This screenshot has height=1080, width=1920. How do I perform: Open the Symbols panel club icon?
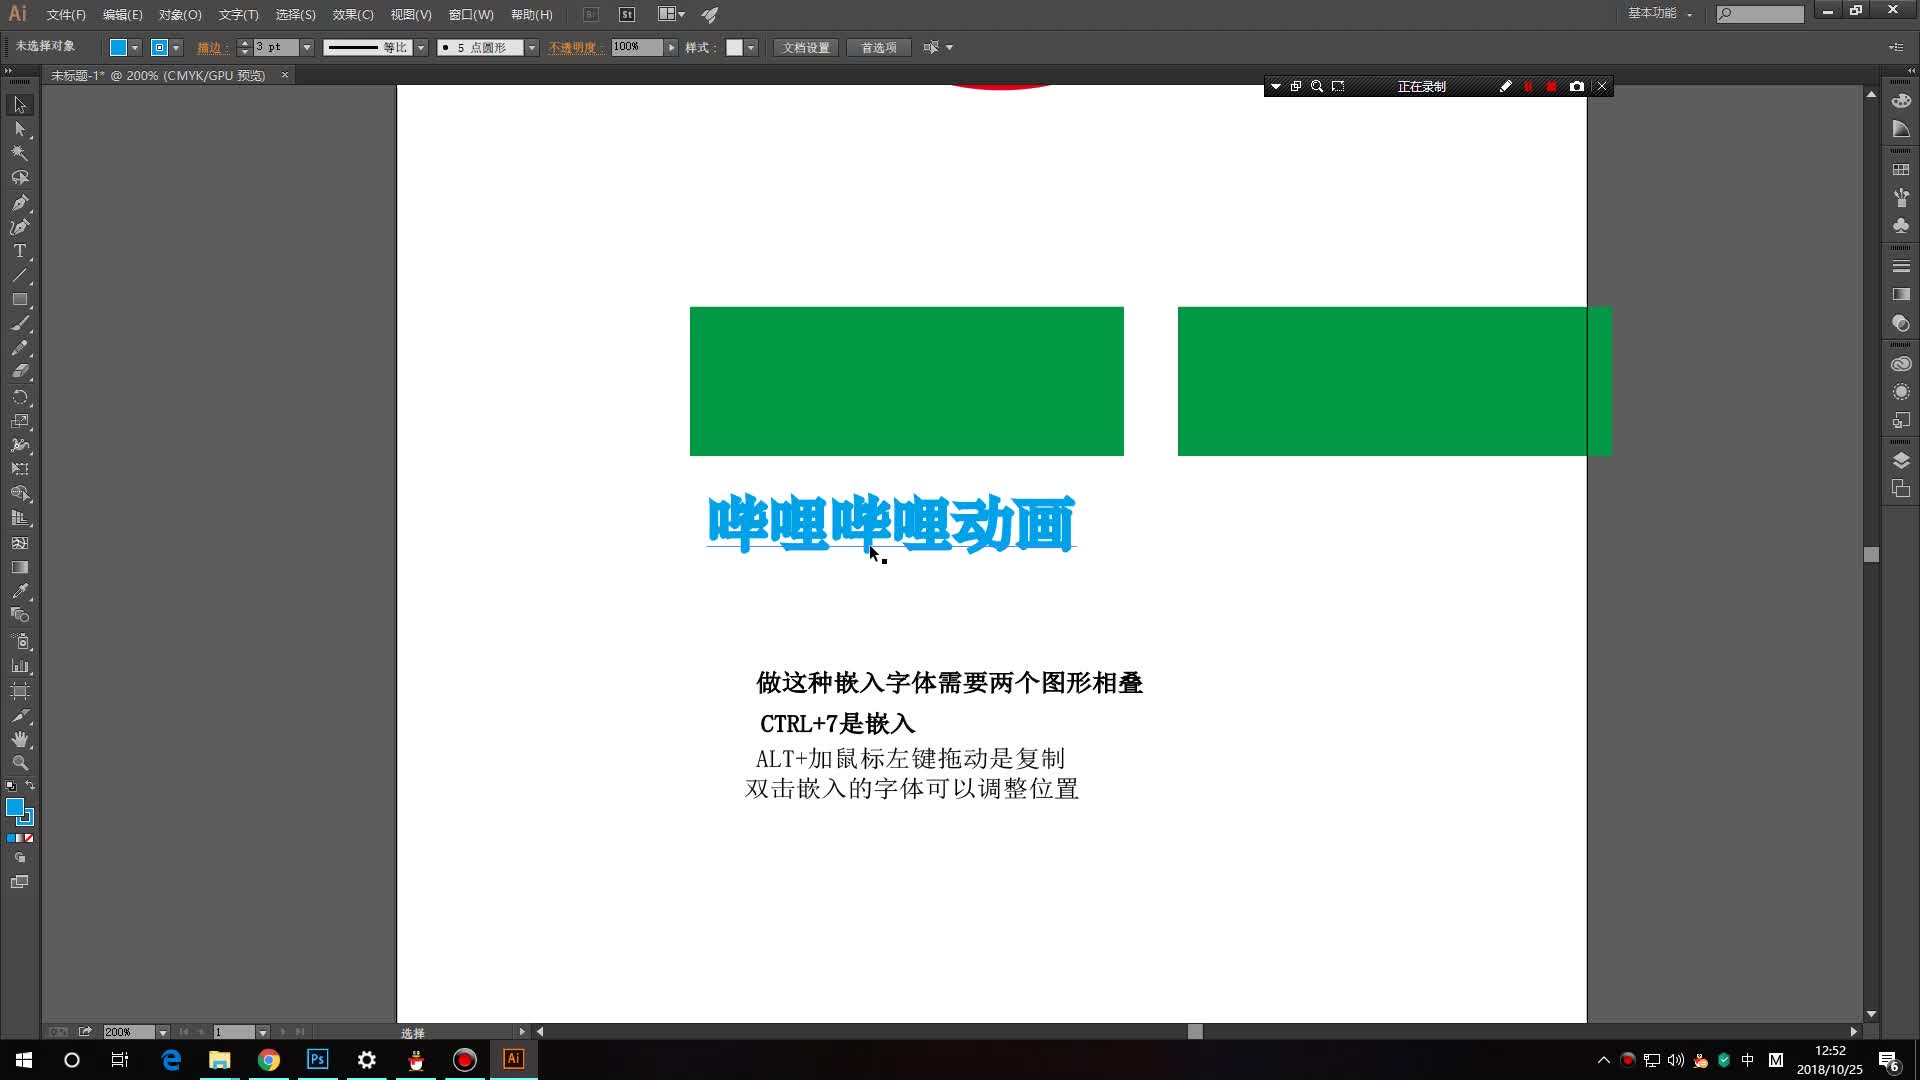(x=1901, y=226)
